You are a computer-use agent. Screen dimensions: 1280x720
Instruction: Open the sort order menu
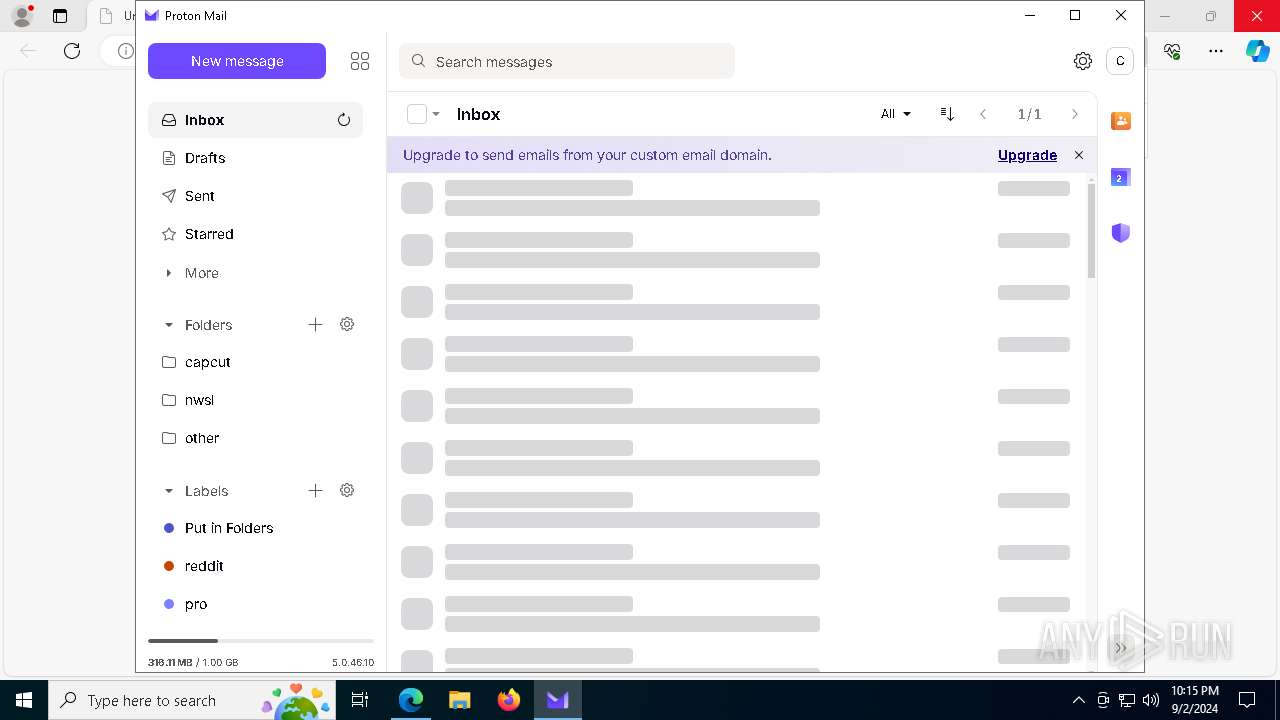pyautogui.click(x=947, y=114)
